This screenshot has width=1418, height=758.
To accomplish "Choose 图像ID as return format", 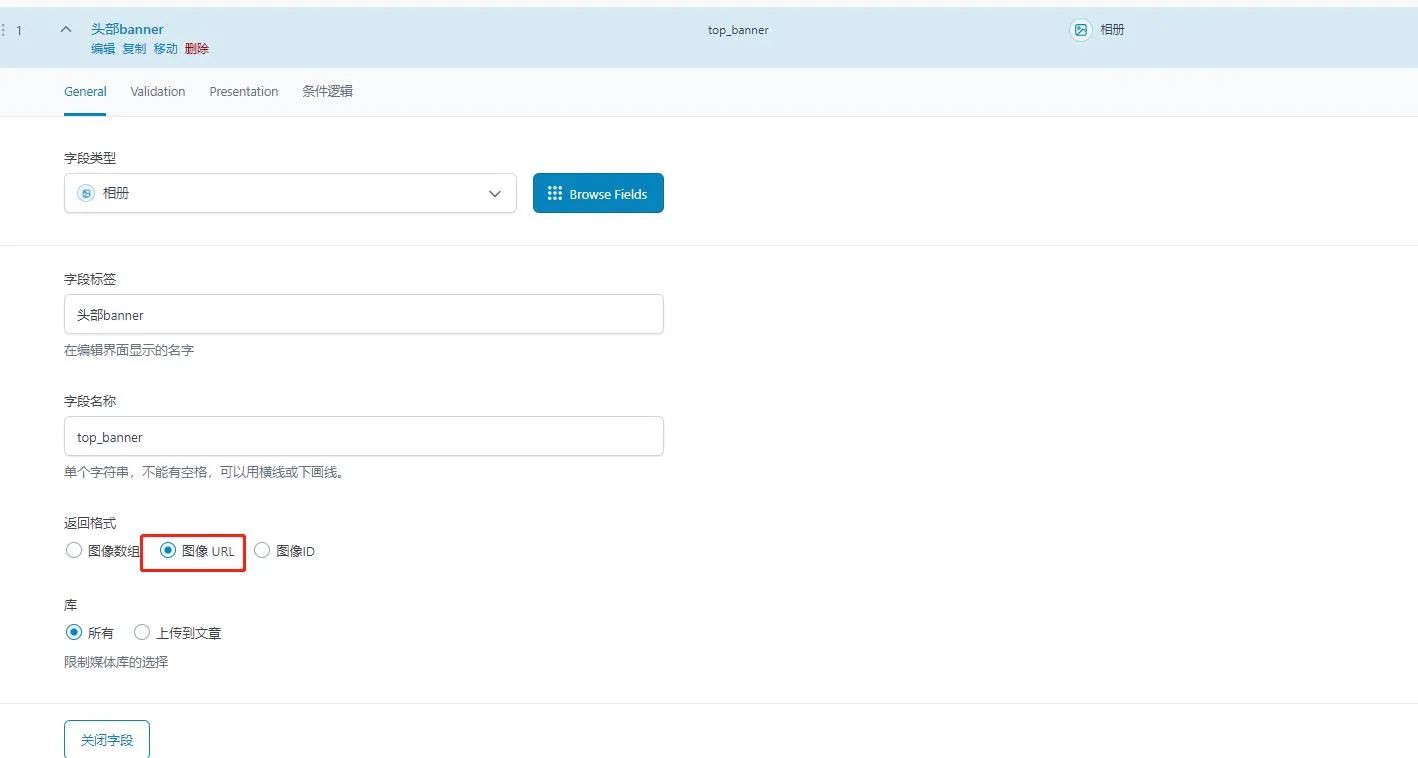I will point(262,550).
